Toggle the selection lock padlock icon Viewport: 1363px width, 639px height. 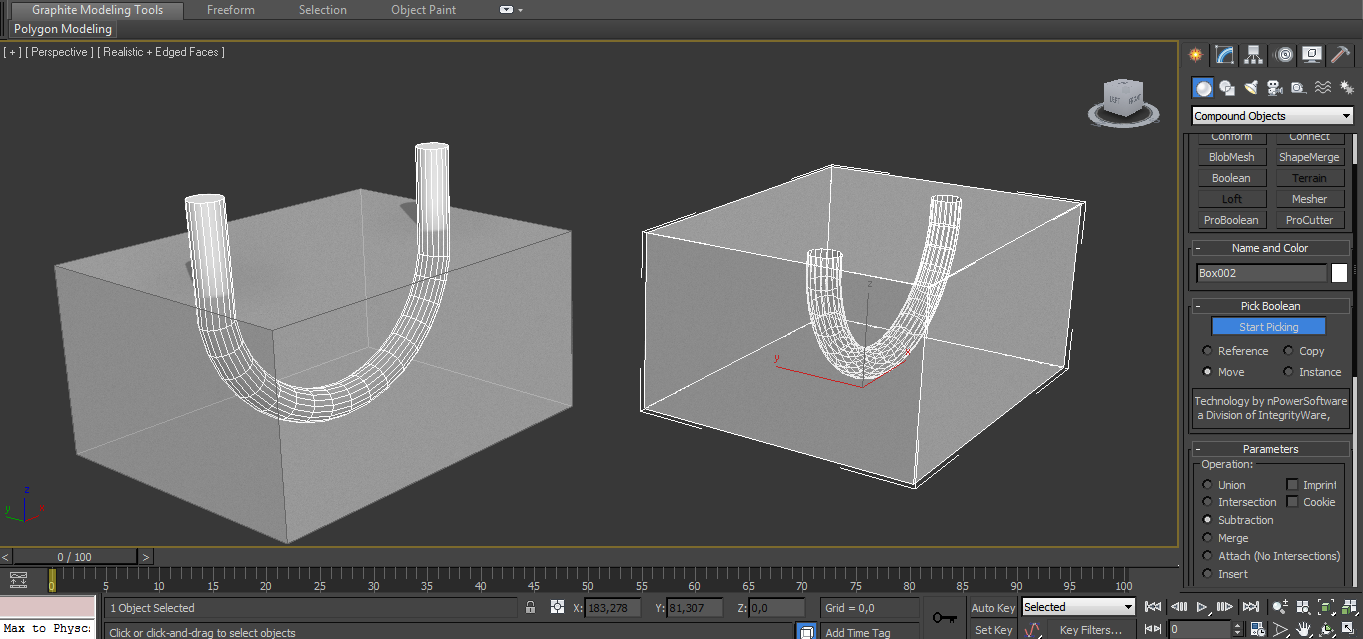click(x=530, y=607)
